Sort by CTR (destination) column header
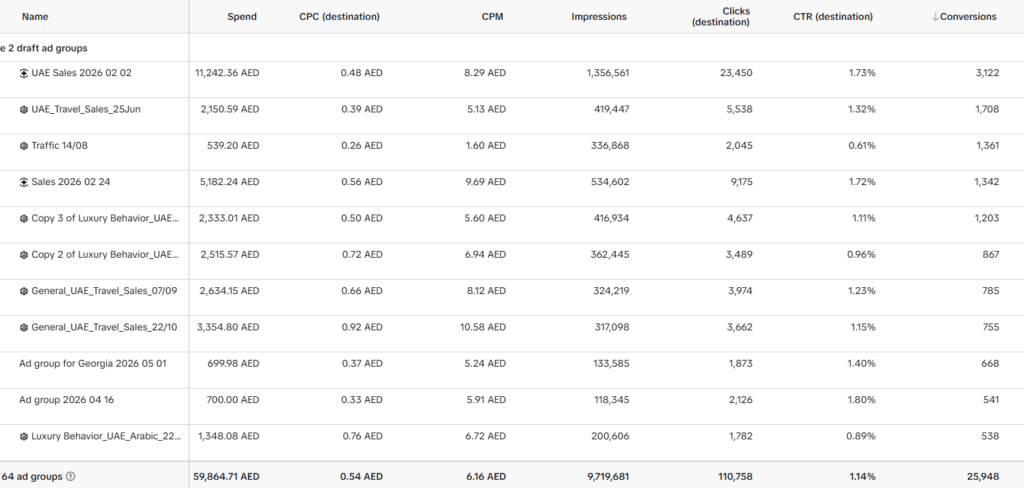 (833, 17)
